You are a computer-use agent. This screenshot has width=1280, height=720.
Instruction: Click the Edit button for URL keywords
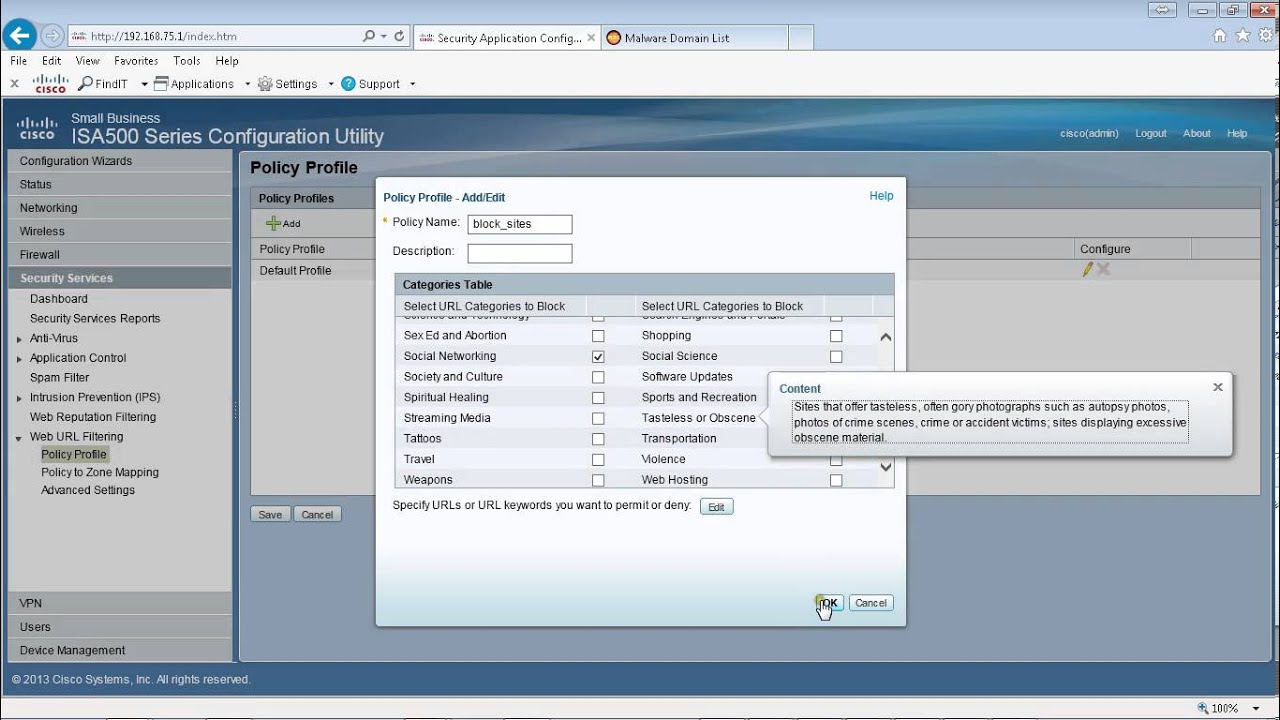pyautogui.click(x=716, y=507)
